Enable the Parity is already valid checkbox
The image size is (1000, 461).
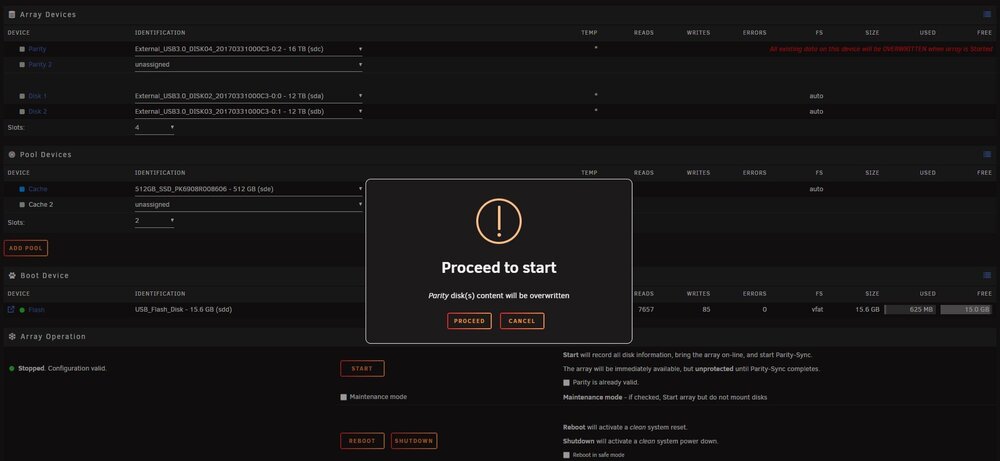[566, 383]
